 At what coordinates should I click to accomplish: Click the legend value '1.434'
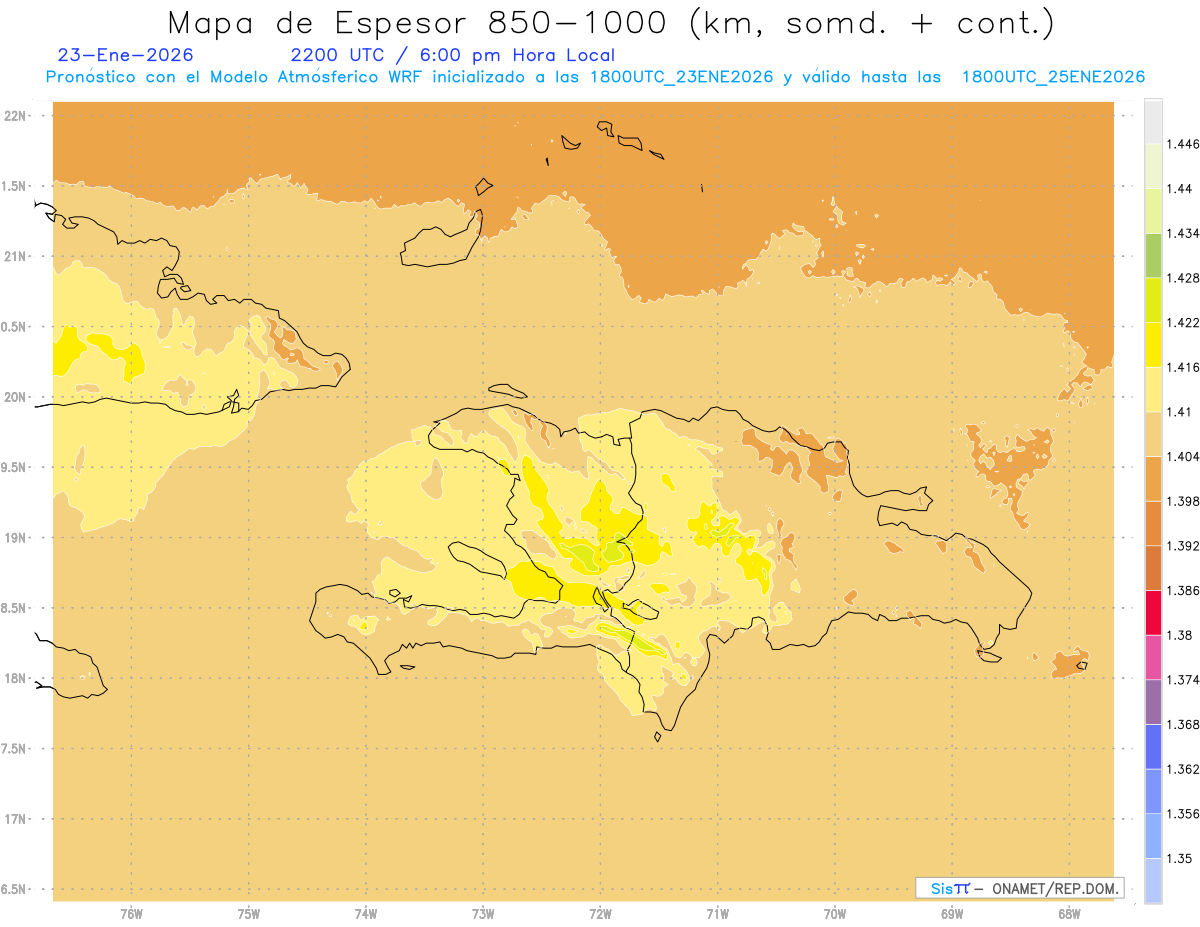[1184, 233]
